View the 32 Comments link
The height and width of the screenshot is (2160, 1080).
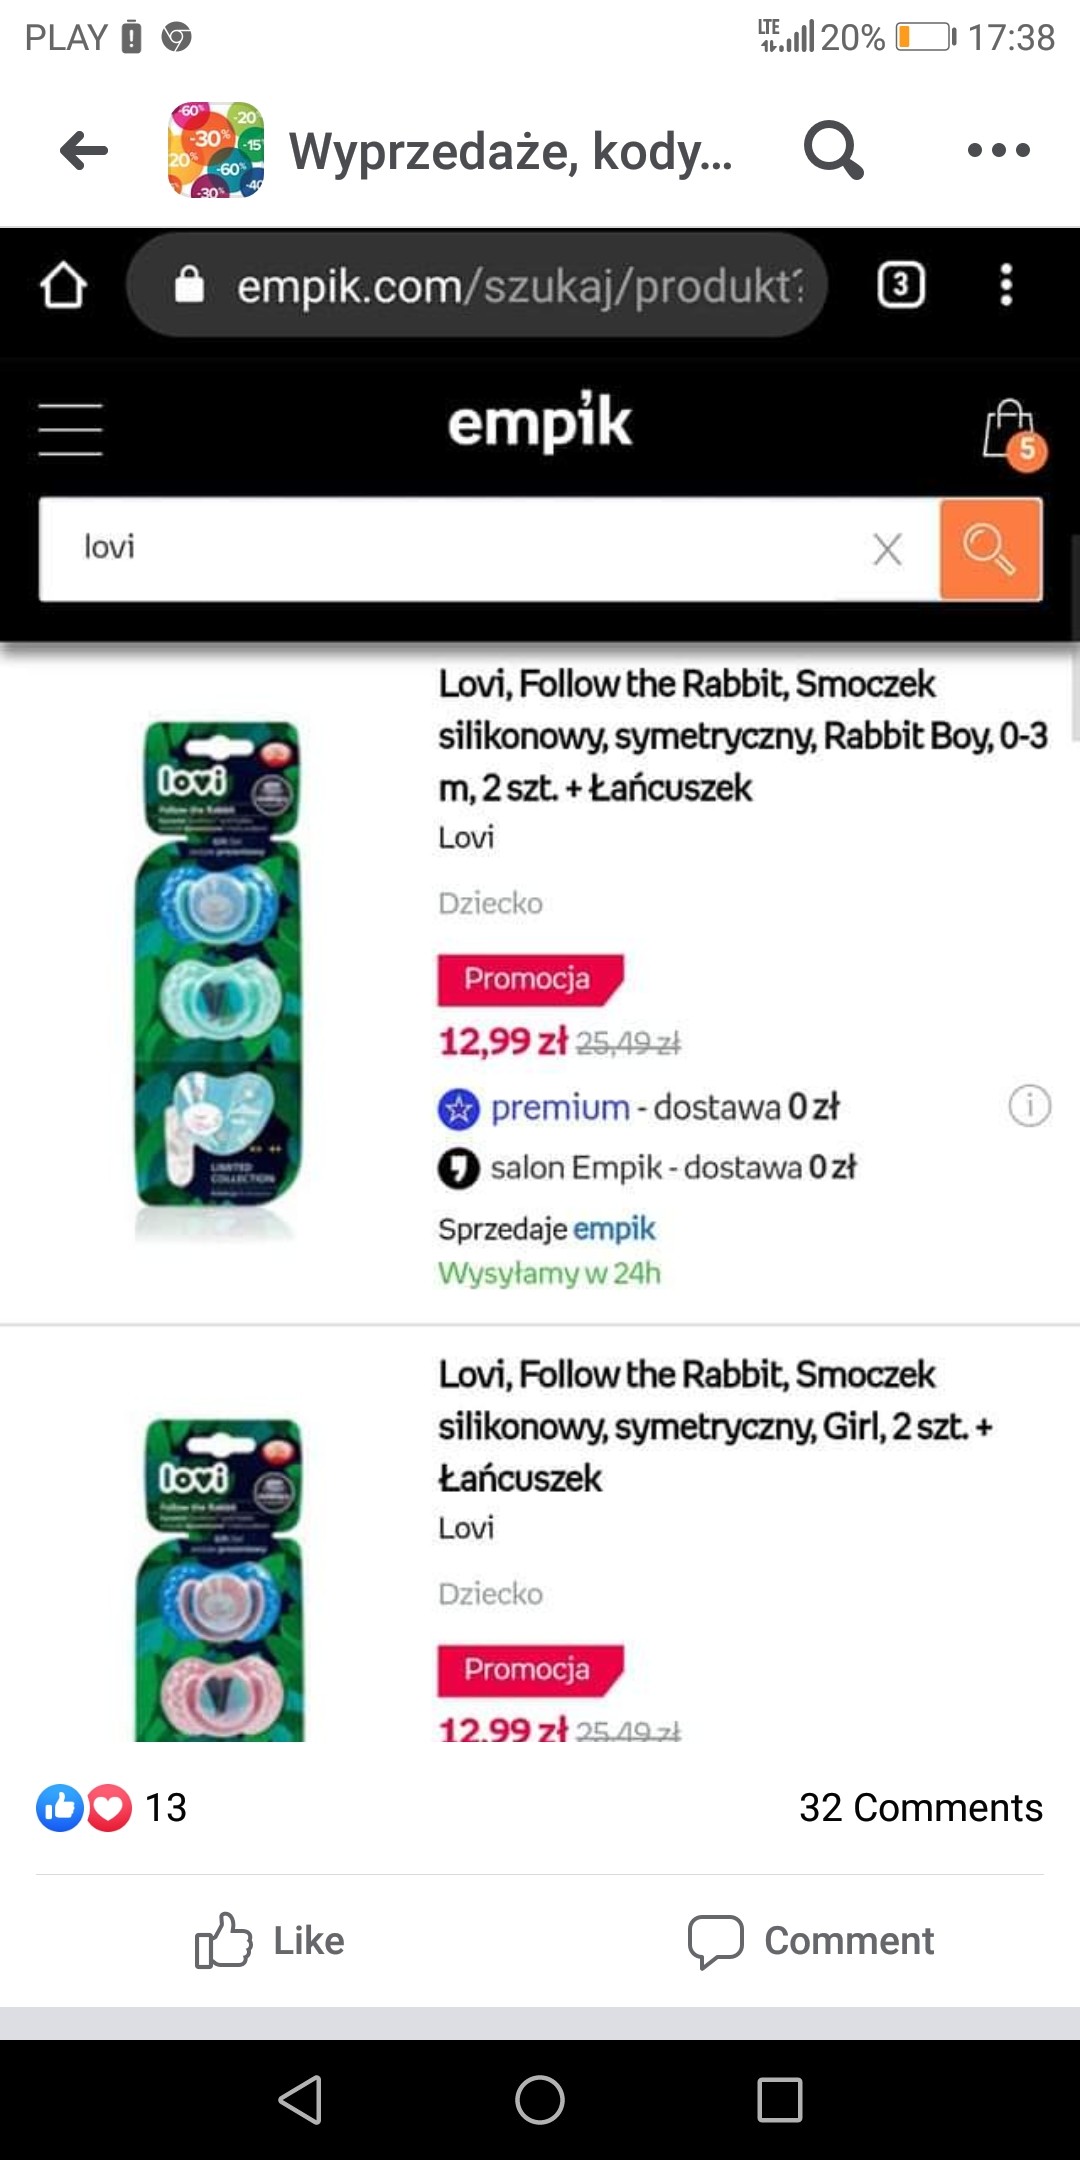920,1807
